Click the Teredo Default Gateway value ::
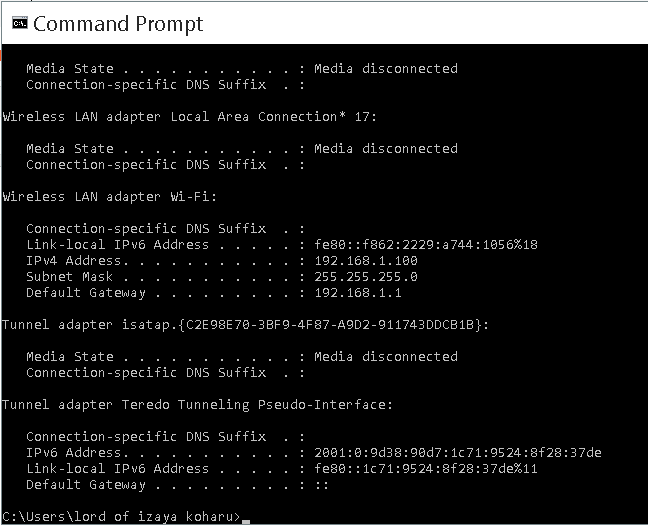The width and height of the screenshot is (648, 528). [x=322, y=485]
